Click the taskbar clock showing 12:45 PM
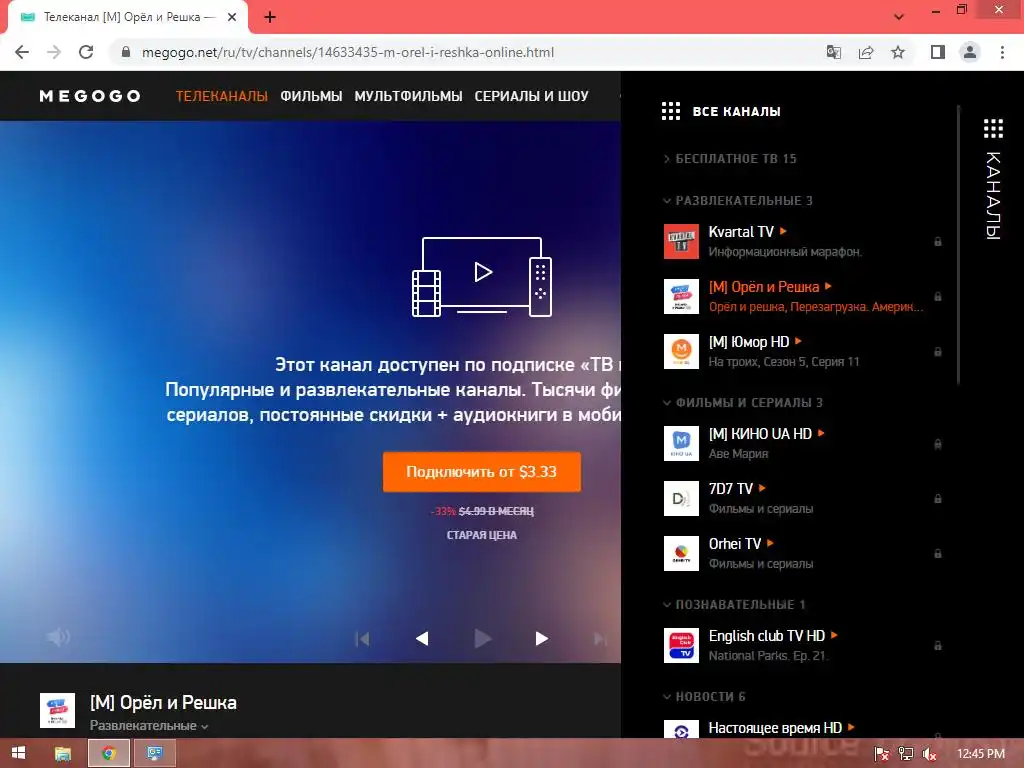1024x768 pixels. coord(981,754)
